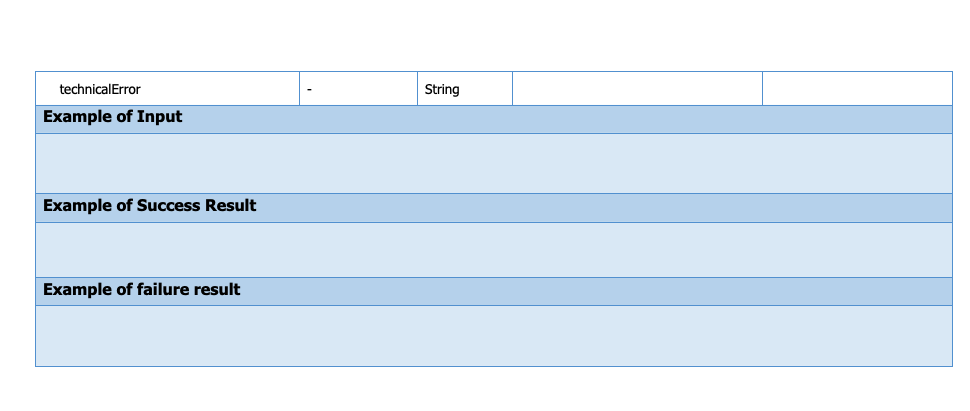Click the blank page area below the table

click(485, 390)
